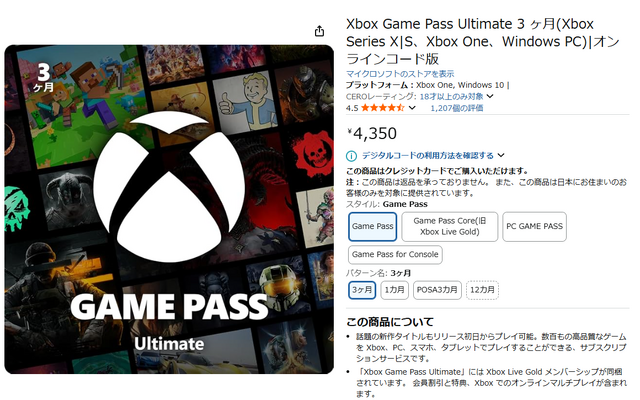Expand the CERO rating dropdown chevron

[x=490, y=96]
